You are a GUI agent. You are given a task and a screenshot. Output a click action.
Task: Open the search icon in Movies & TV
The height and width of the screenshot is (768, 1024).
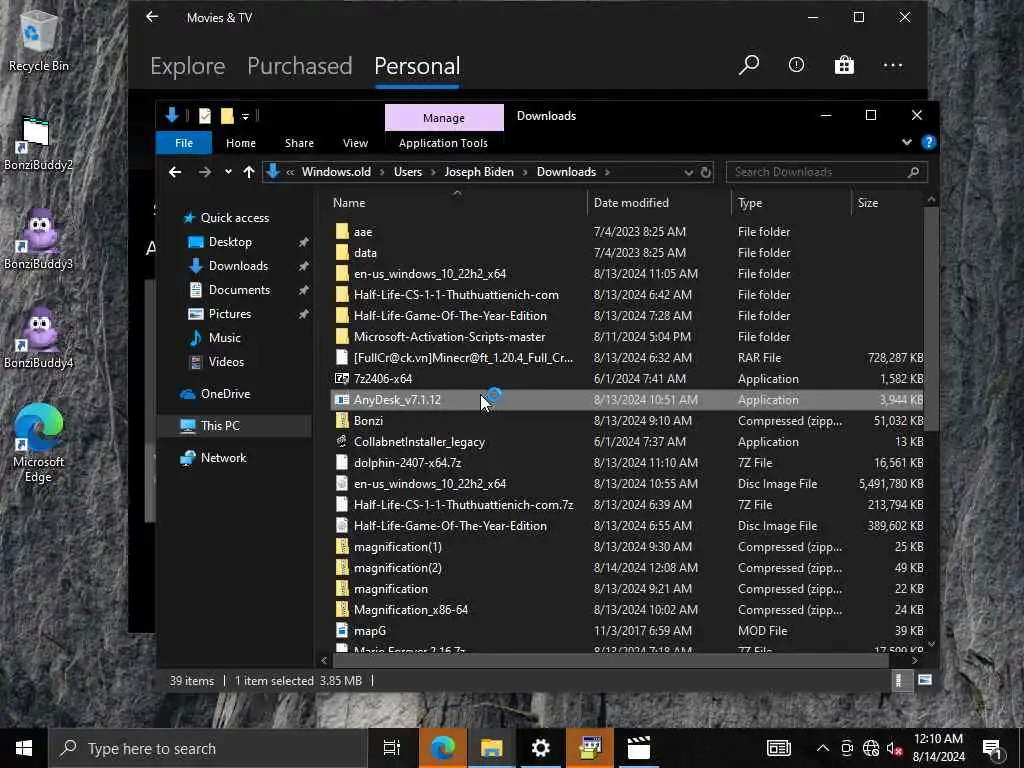tap(749, 65)
